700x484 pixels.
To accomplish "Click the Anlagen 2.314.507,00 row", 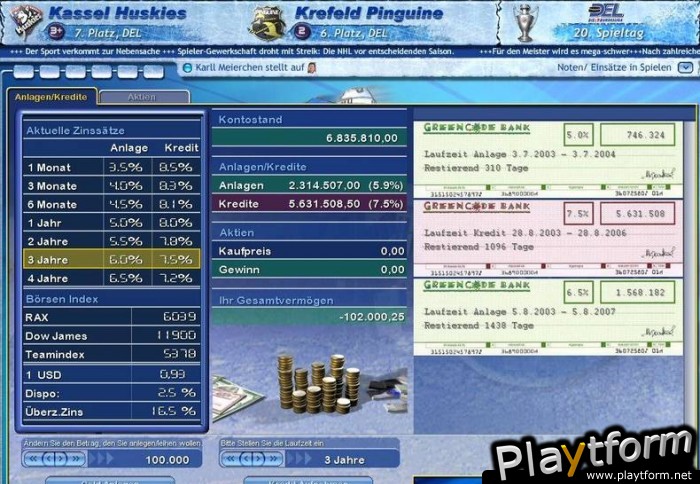I will (309, 185).
